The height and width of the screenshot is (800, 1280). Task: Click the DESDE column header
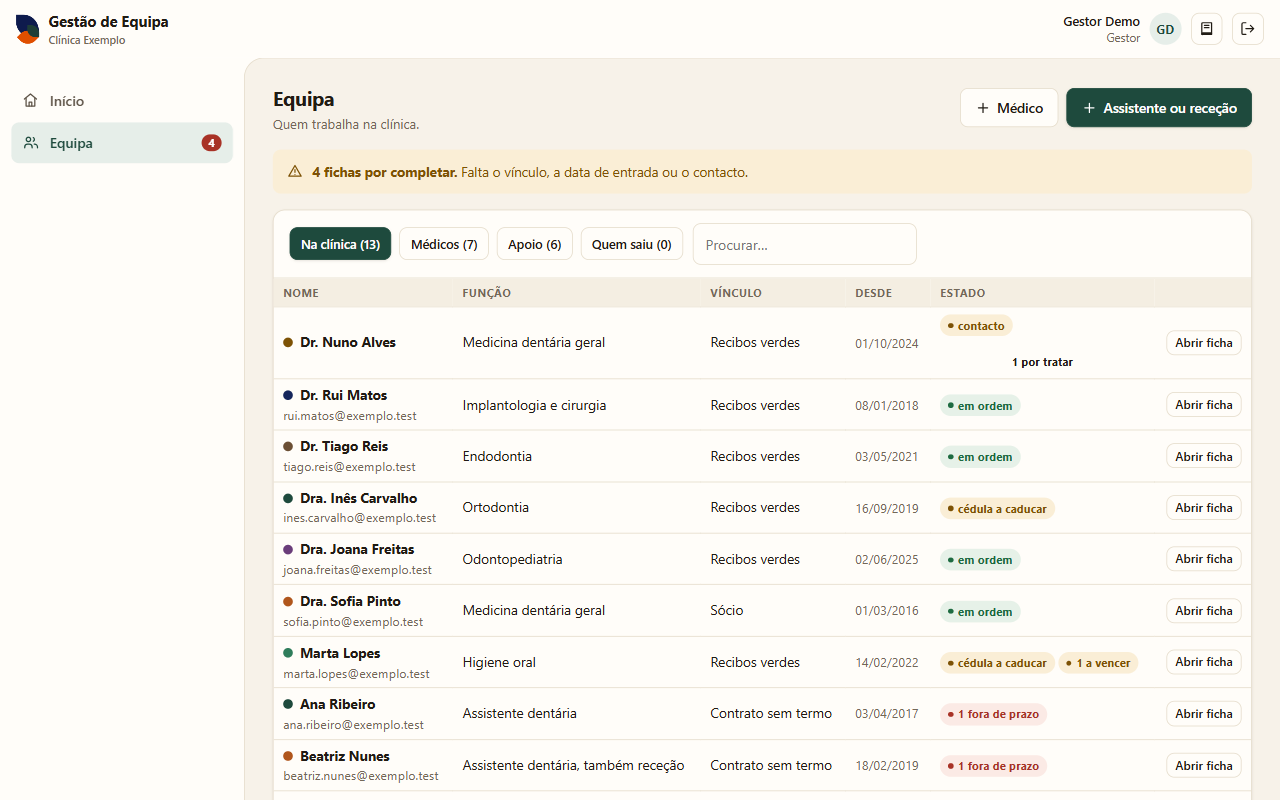pyautogui.click(x=874, y=293)
